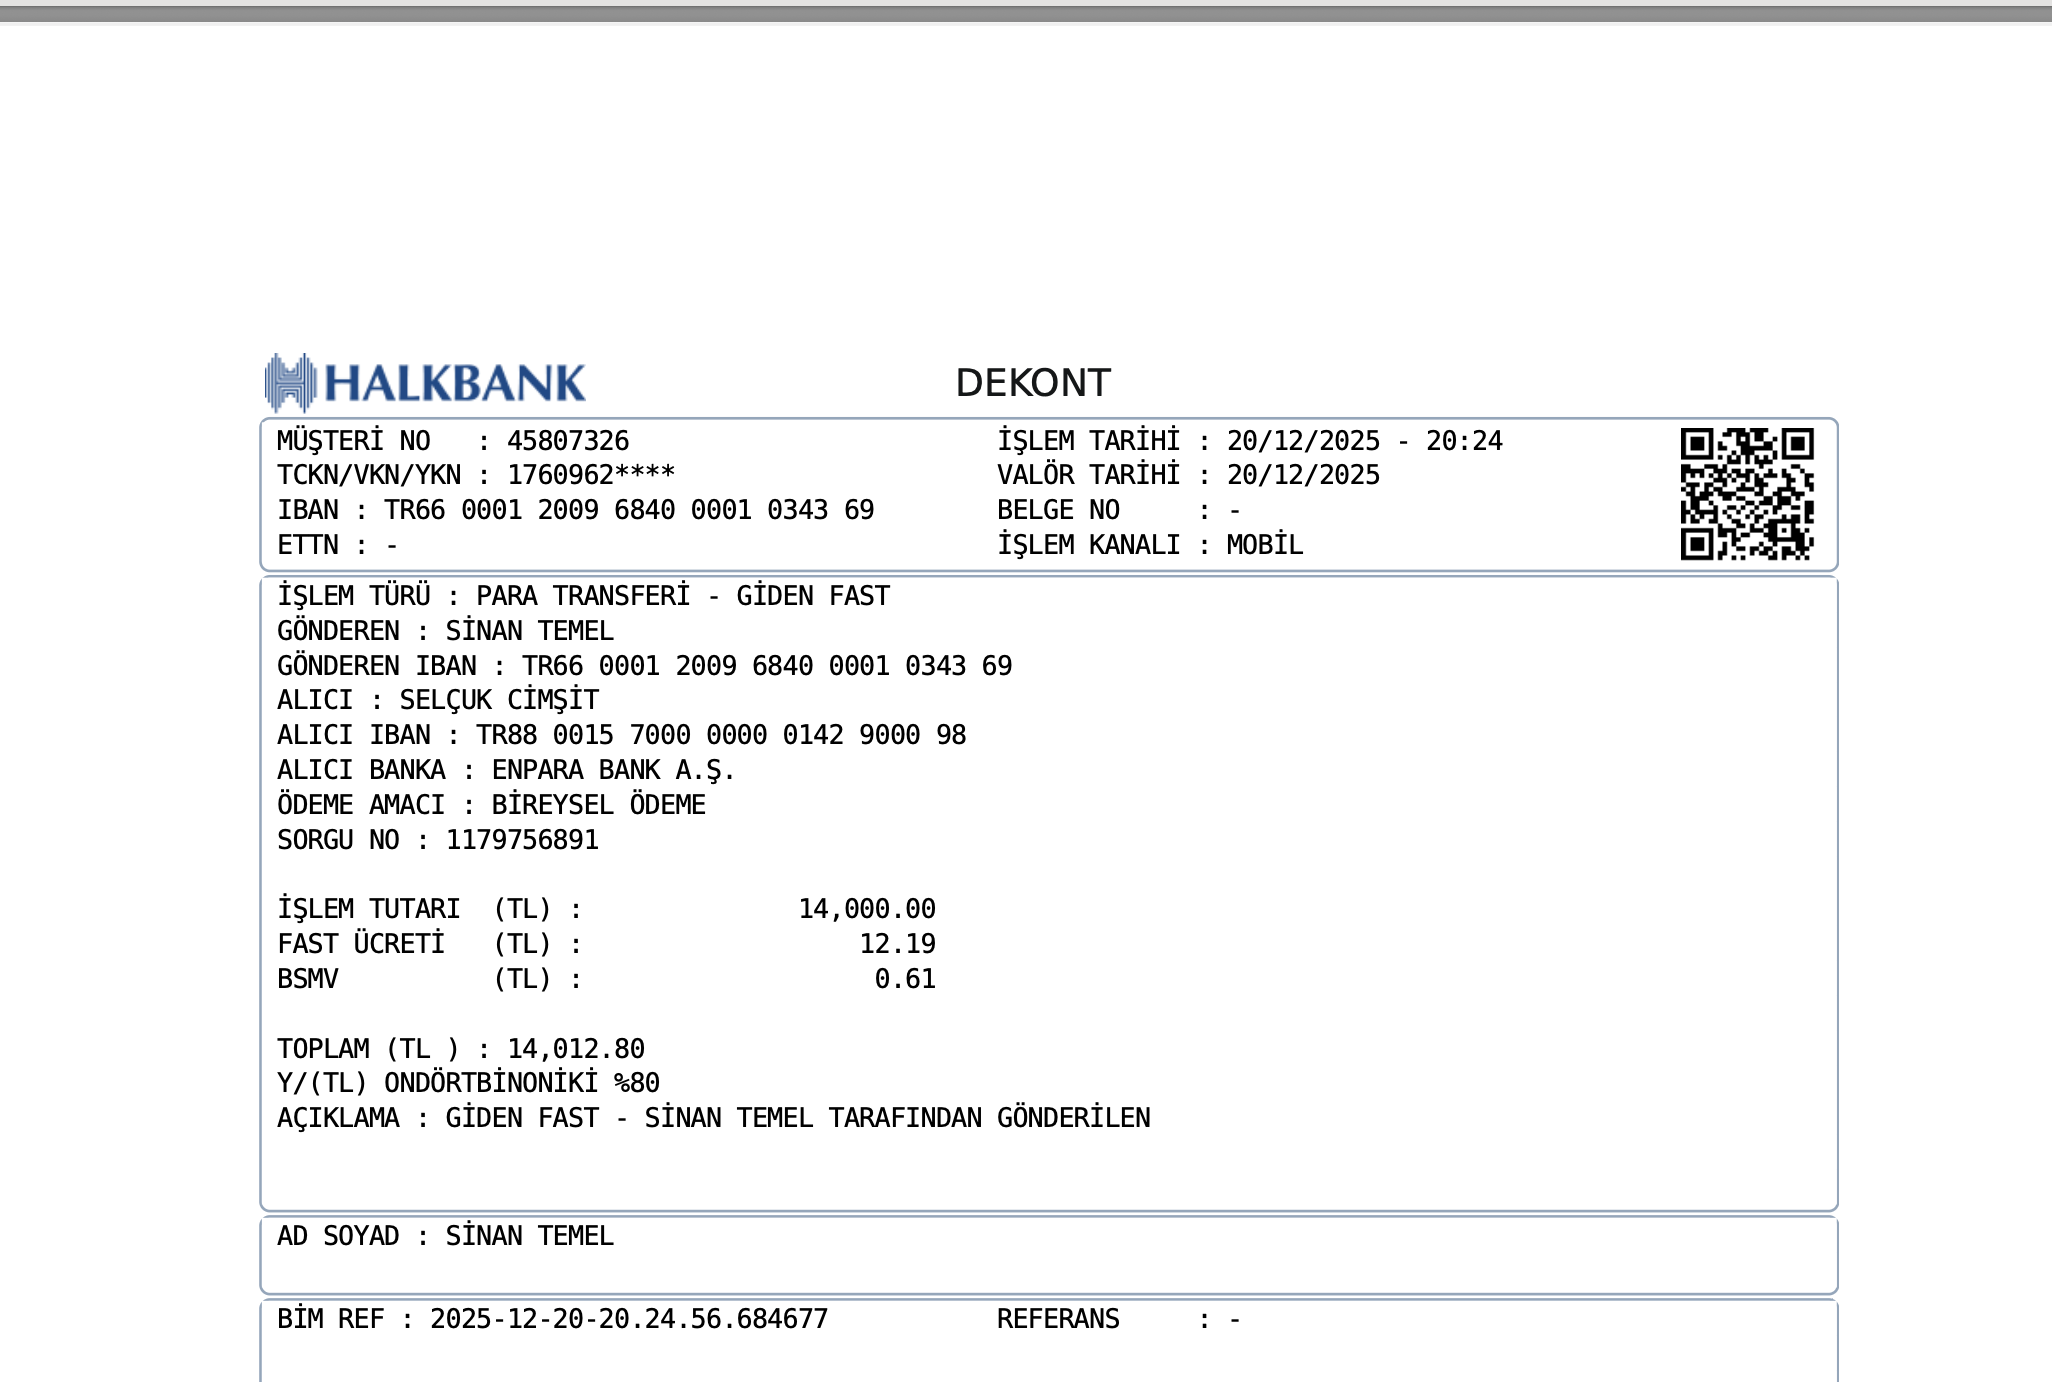This screenshot has height=1382, width=2052.
Task: Click the MÜŞTERİ NO label
Action: coord(354,441)
